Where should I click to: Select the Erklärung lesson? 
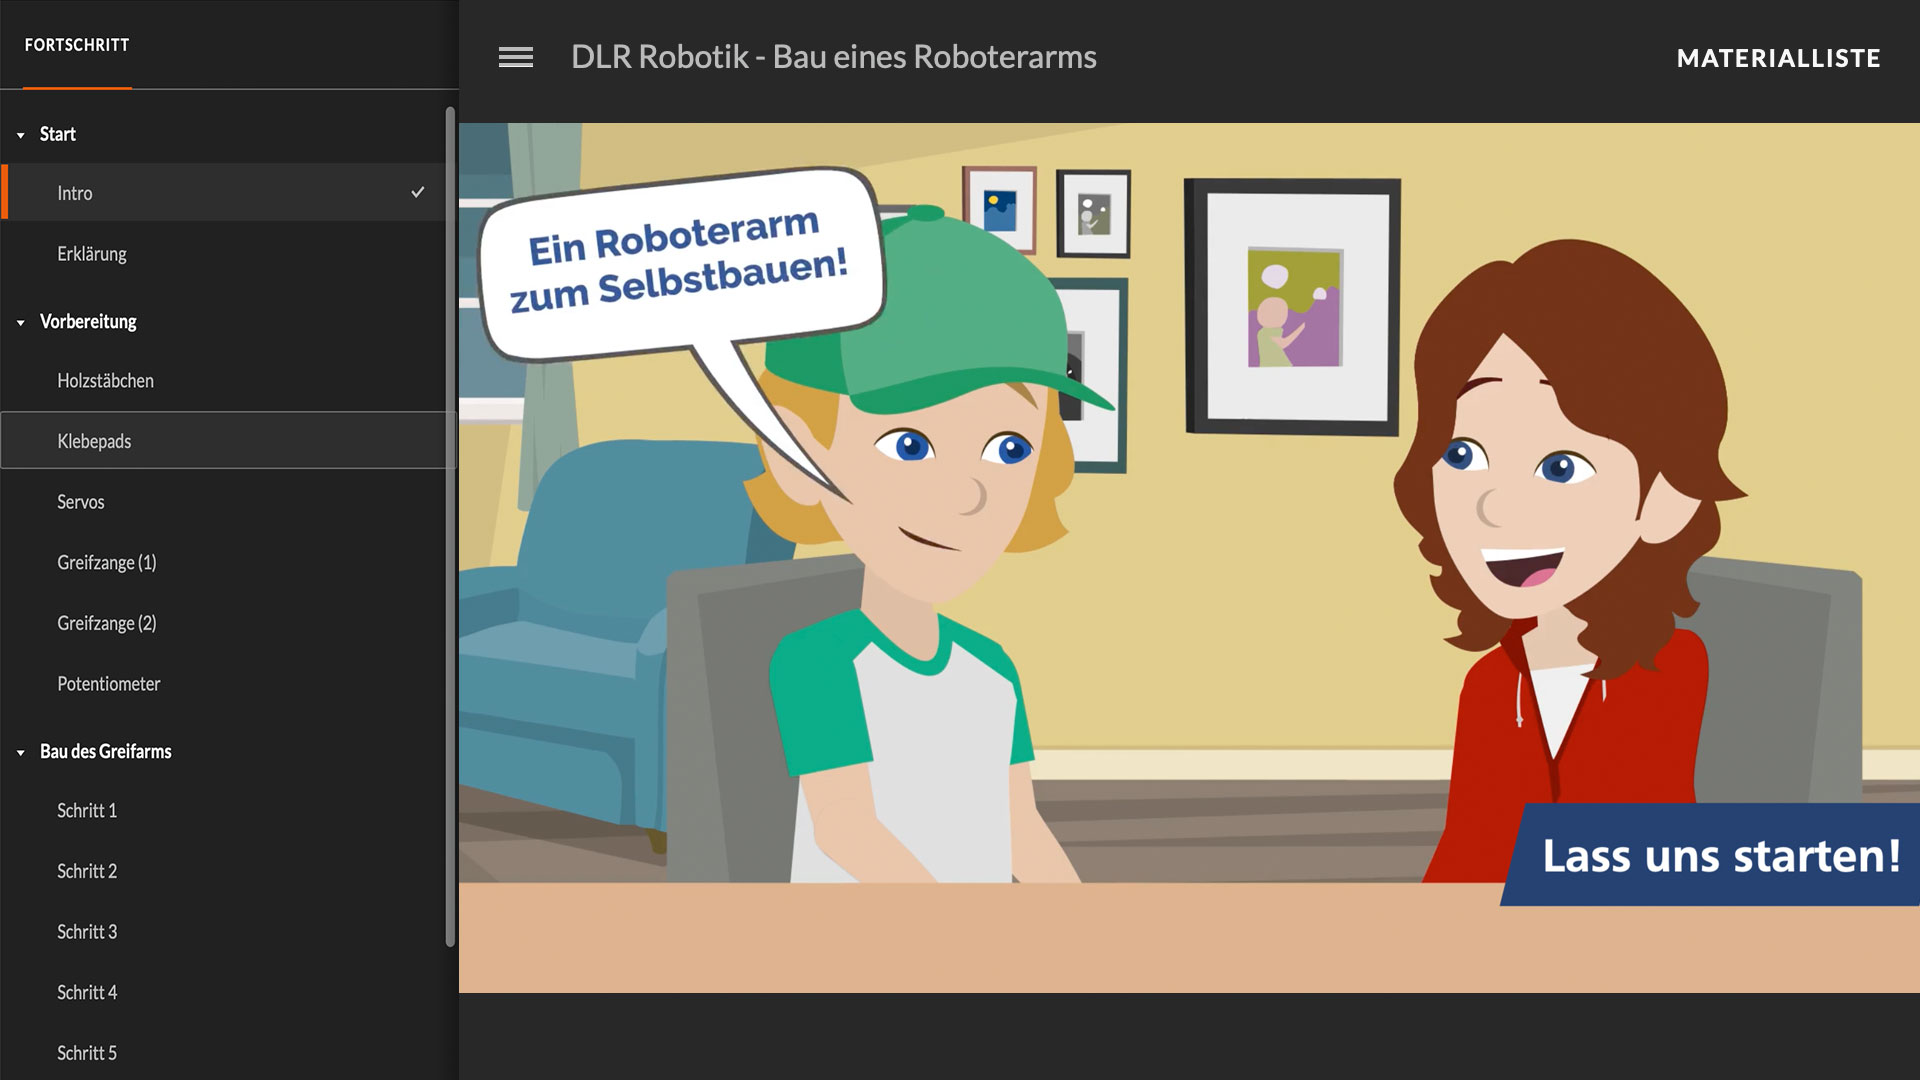(x=91, y=253)
